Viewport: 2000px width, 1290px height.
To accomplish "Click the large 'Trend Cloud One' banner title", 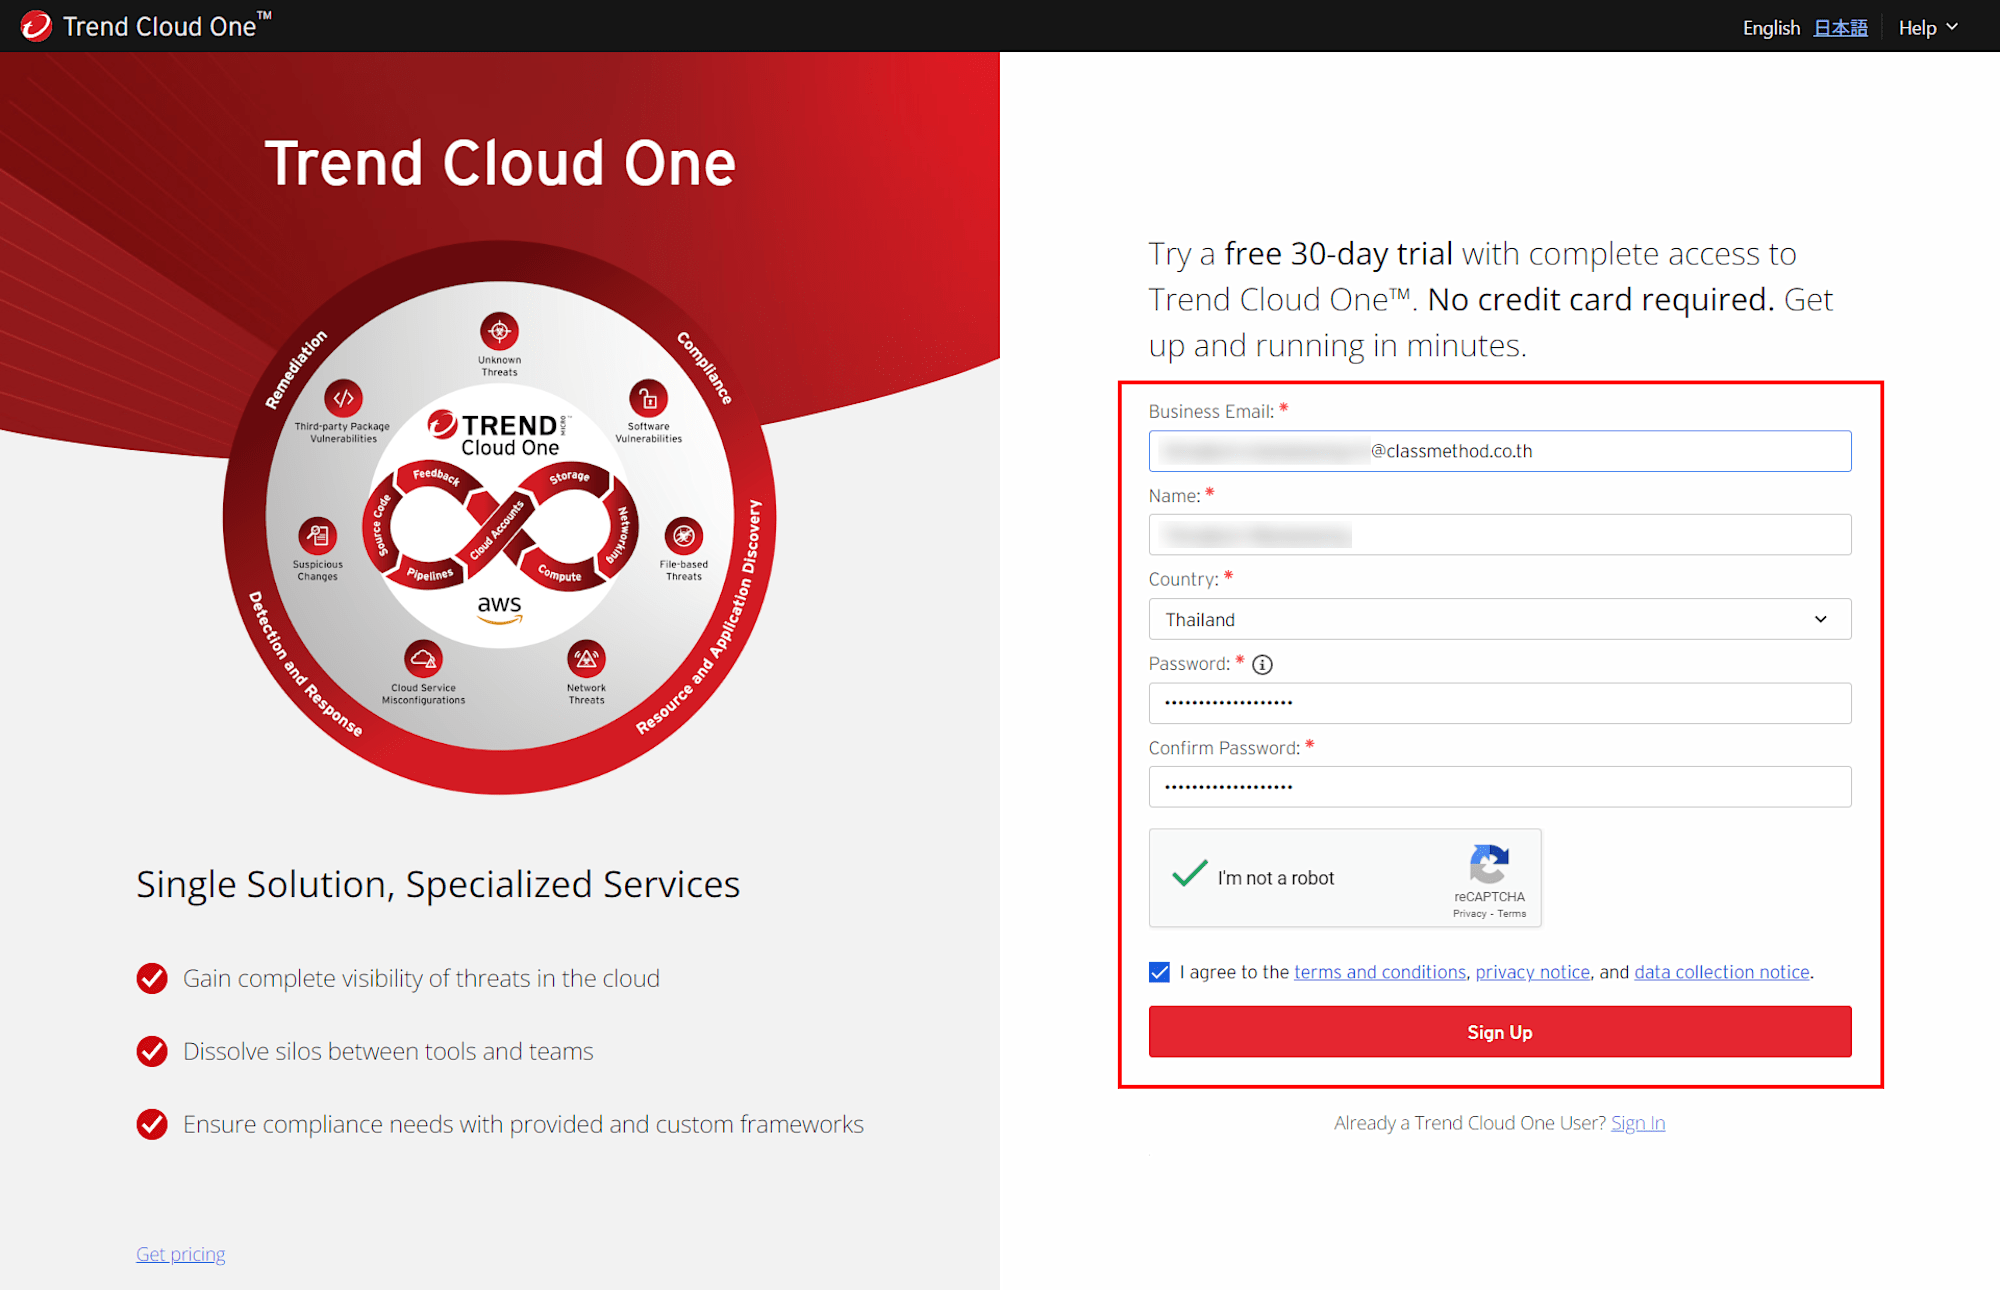I will [500, 163].
